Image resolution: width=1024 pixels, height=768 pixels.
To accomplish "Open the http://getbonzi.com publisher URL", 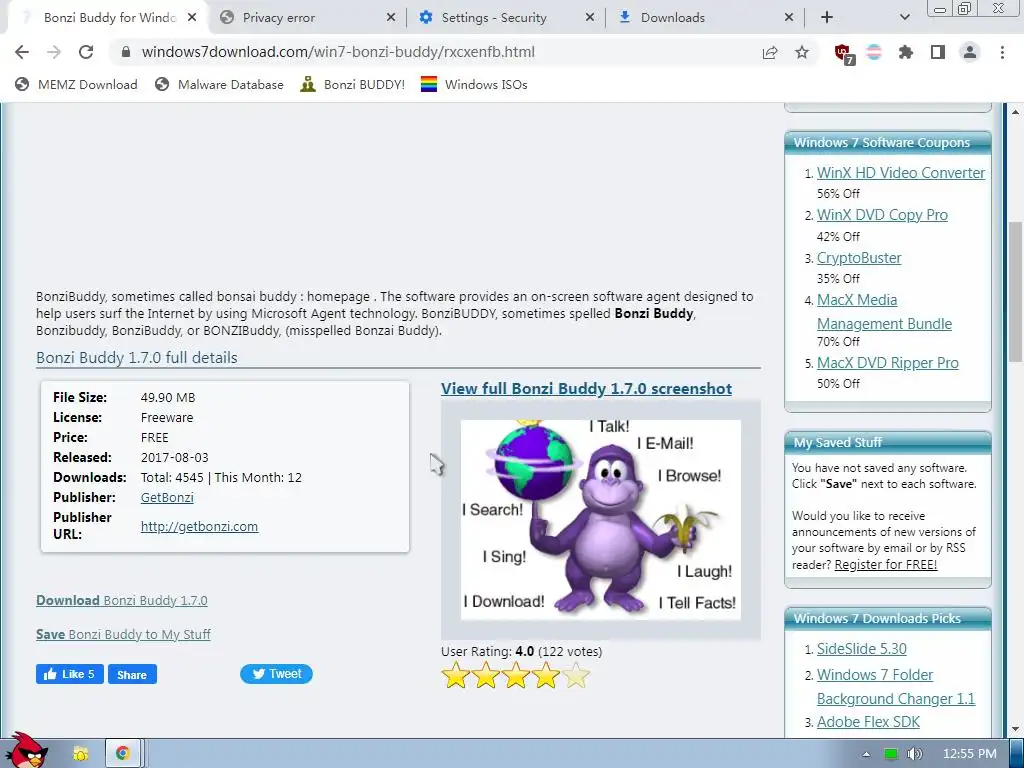I will coord(199,526).
